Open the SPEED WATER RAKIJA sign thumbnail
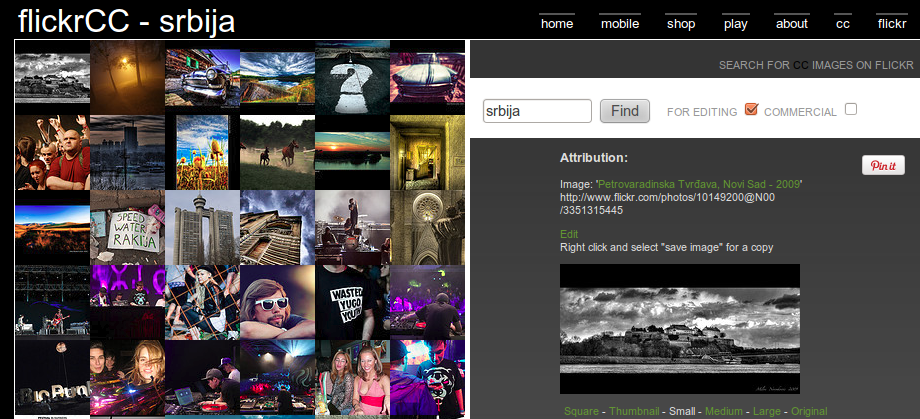This screenshot has height=419, width=920. pos(127,227)
